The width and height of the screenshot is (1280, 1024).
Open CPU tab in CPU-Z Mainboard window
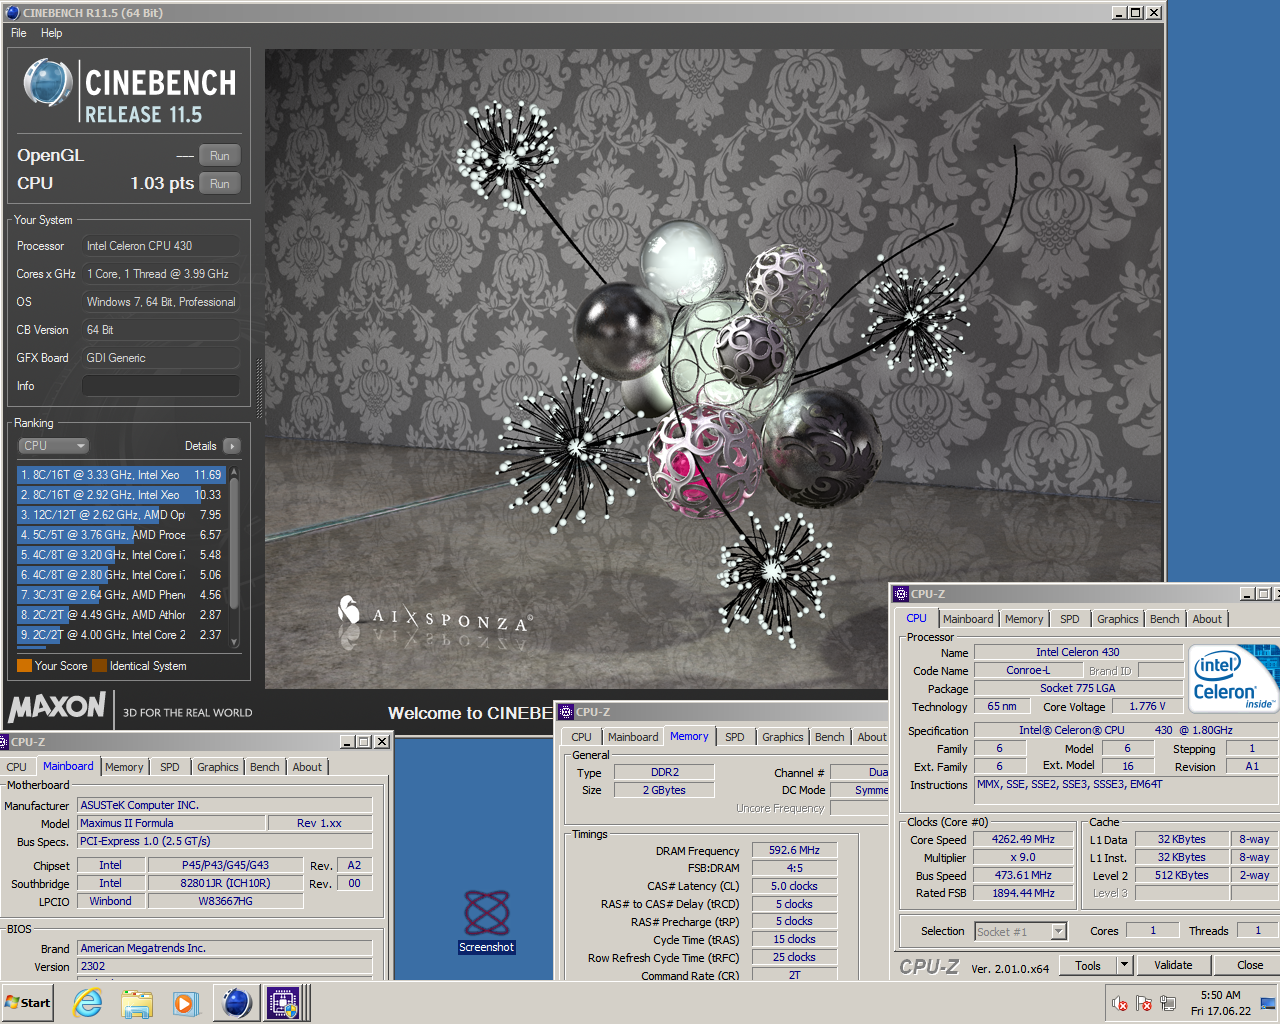(17, 767)
